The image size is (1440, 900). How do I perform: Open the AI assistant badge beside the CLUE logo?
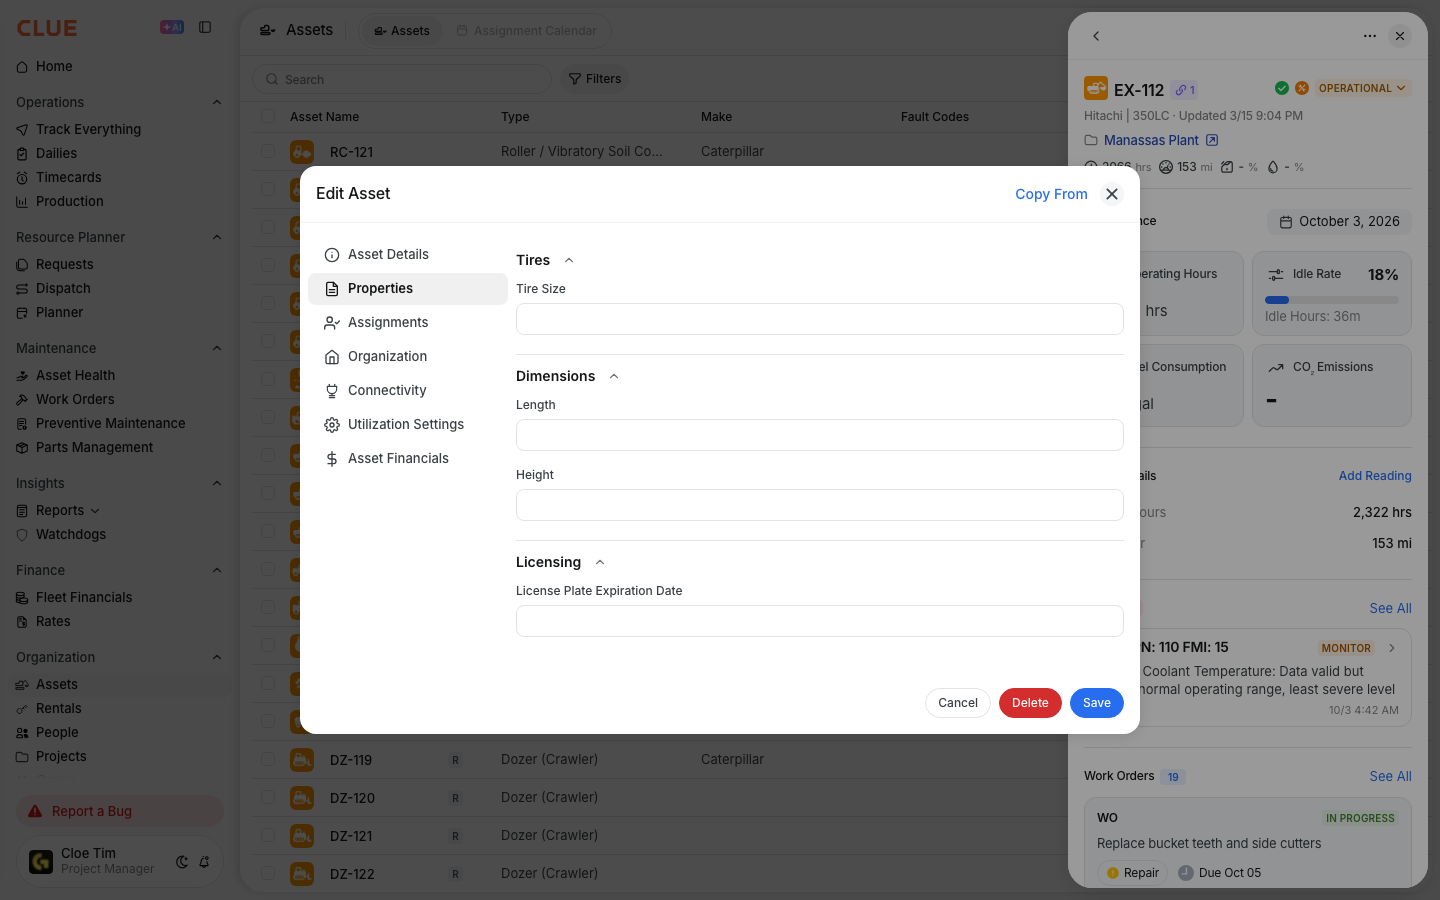(172, 27)
